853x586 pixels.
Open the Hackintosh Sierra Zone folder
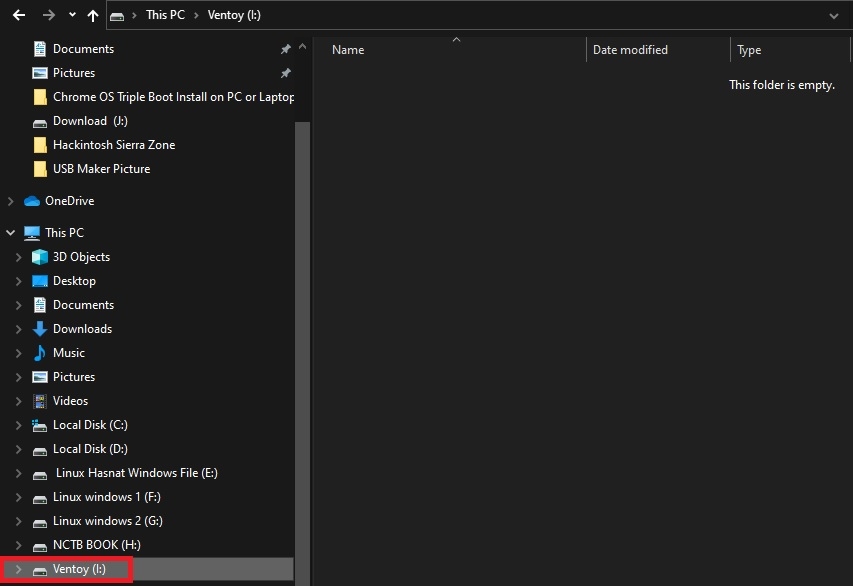(114, 145)
